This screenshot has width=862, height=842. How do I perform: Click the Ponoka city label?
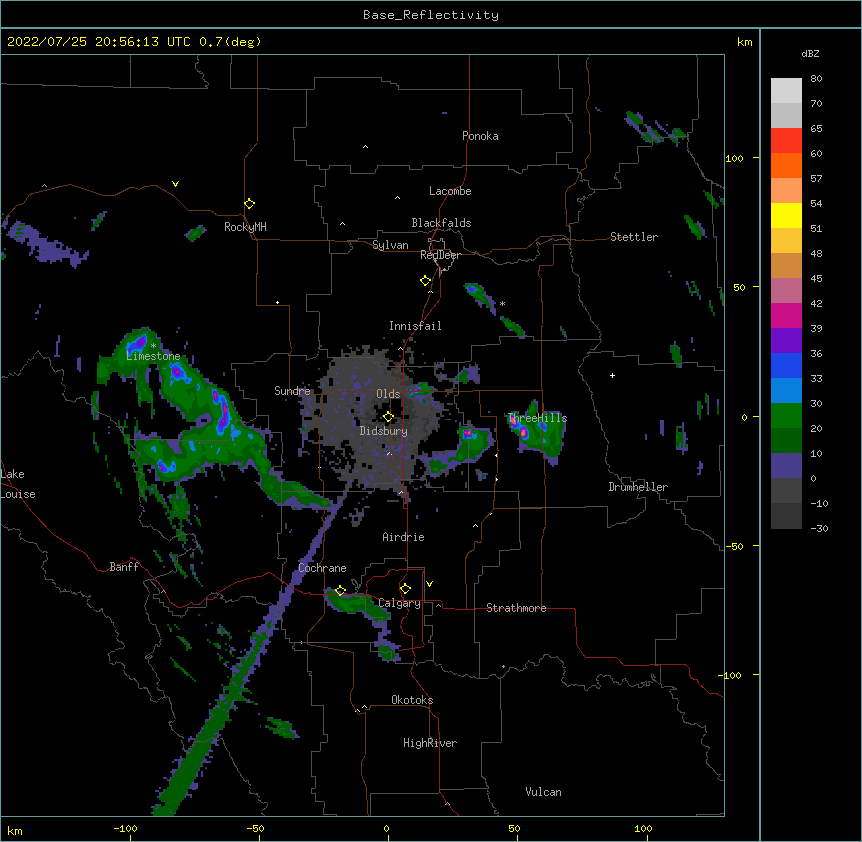click(480, 136)
